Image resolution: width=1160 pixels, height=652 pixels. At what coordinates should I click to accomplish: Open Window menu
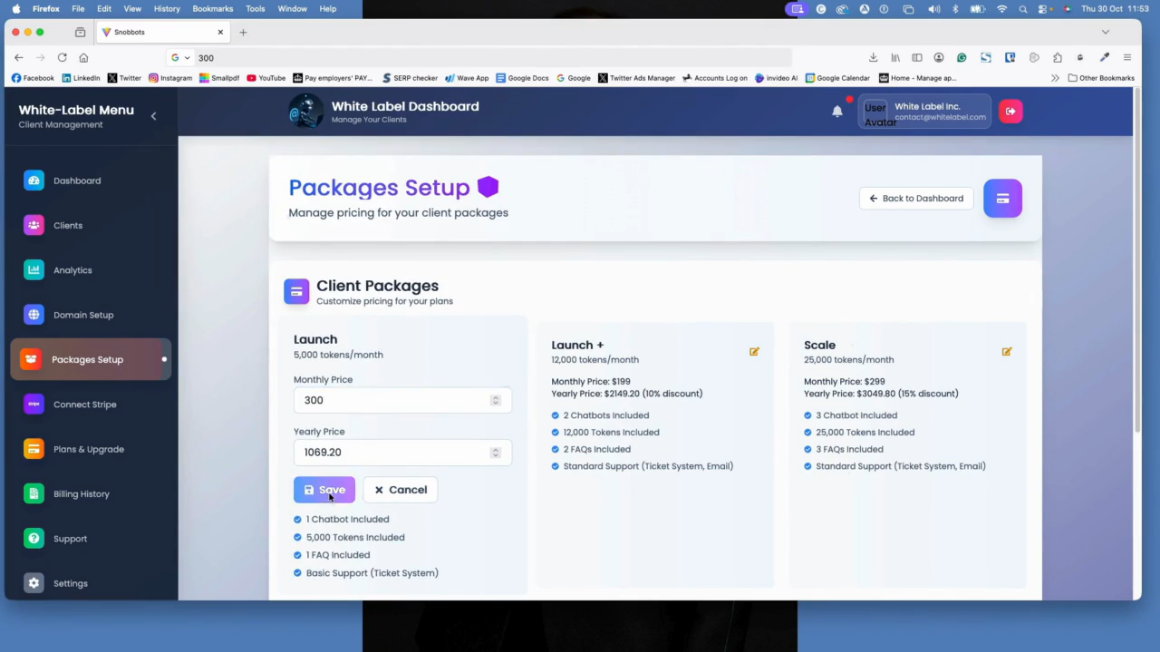click(x=292, y=9)
